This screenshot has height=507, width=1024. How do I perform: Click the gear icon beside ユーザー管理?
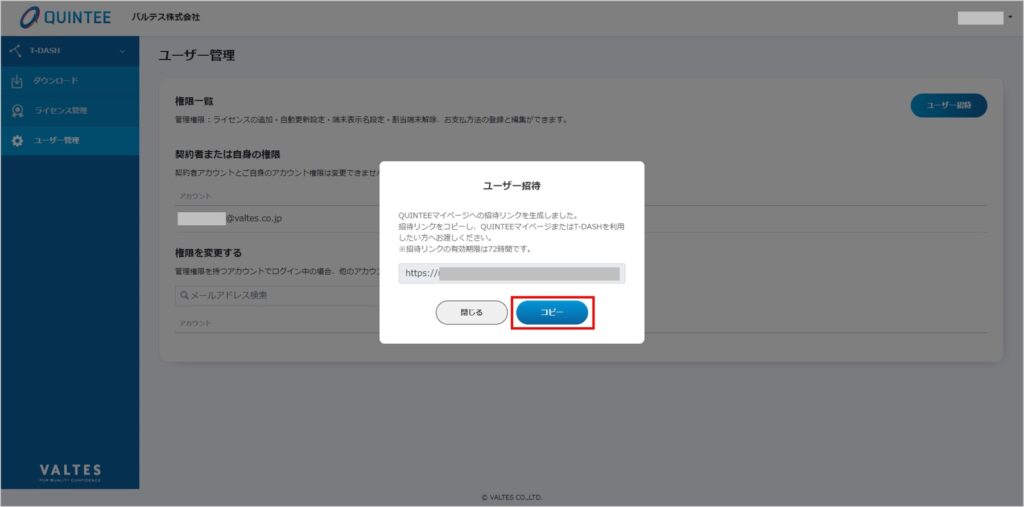(x=17, y=140)
